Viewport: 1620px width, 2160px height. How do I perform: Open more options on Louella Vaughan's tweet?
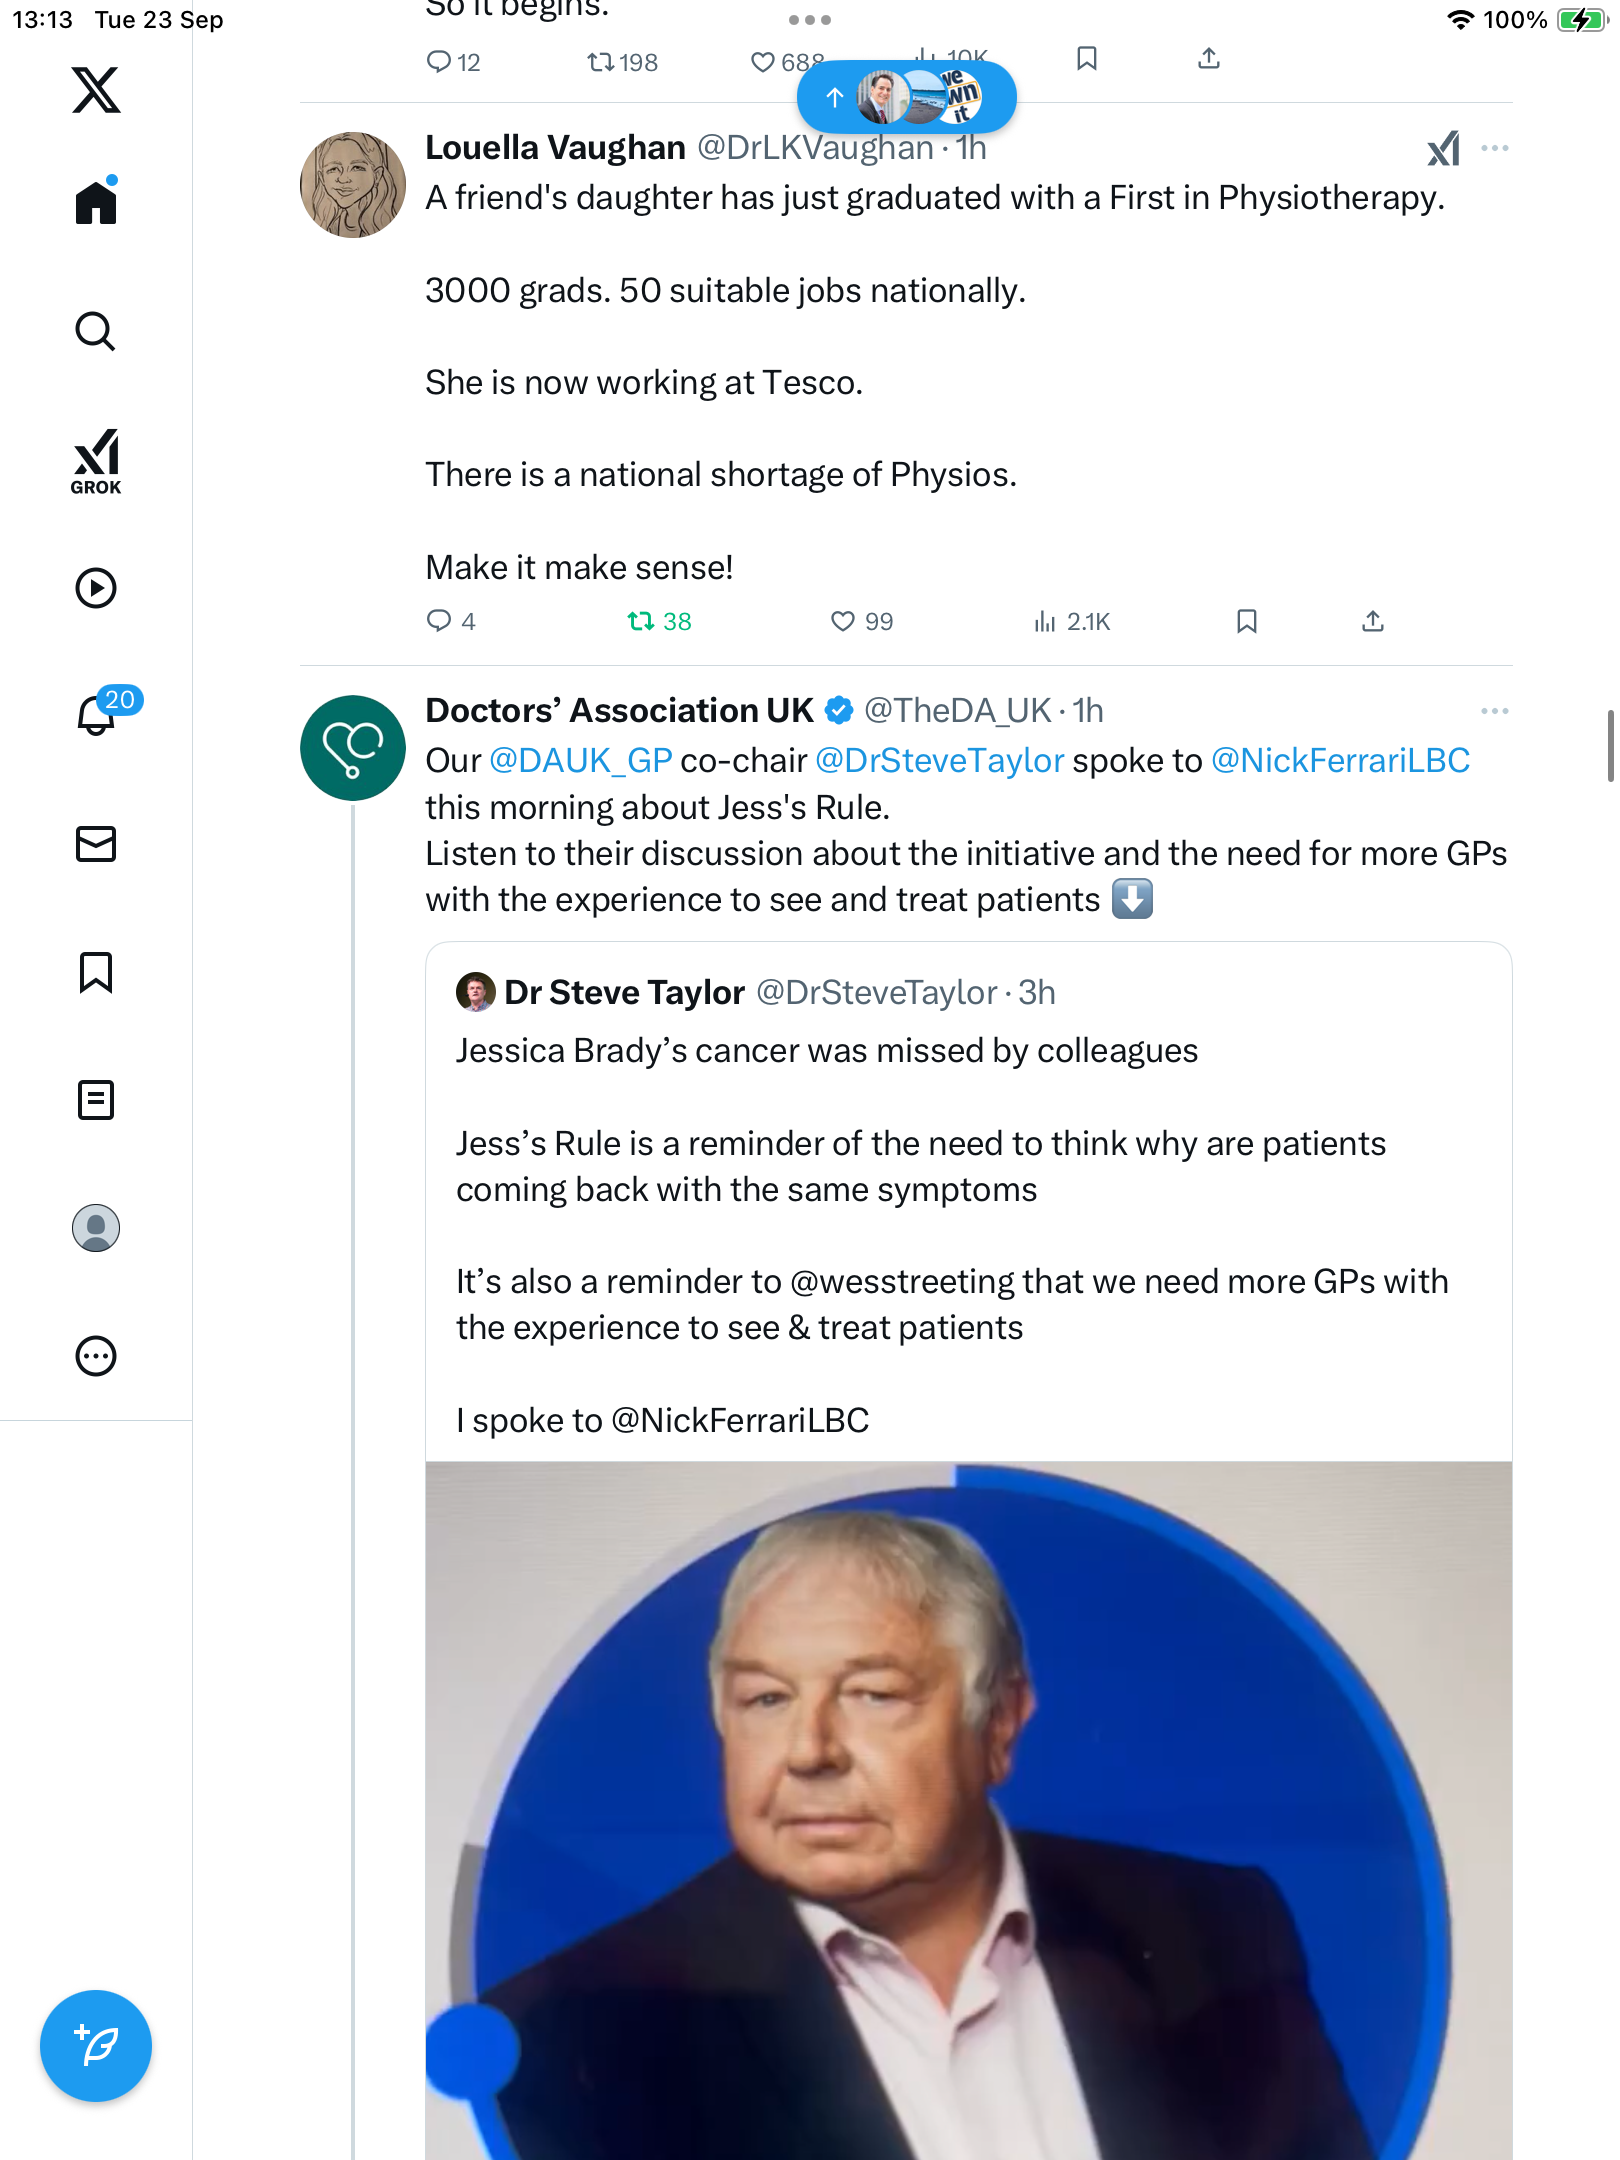pos(1494,148)
